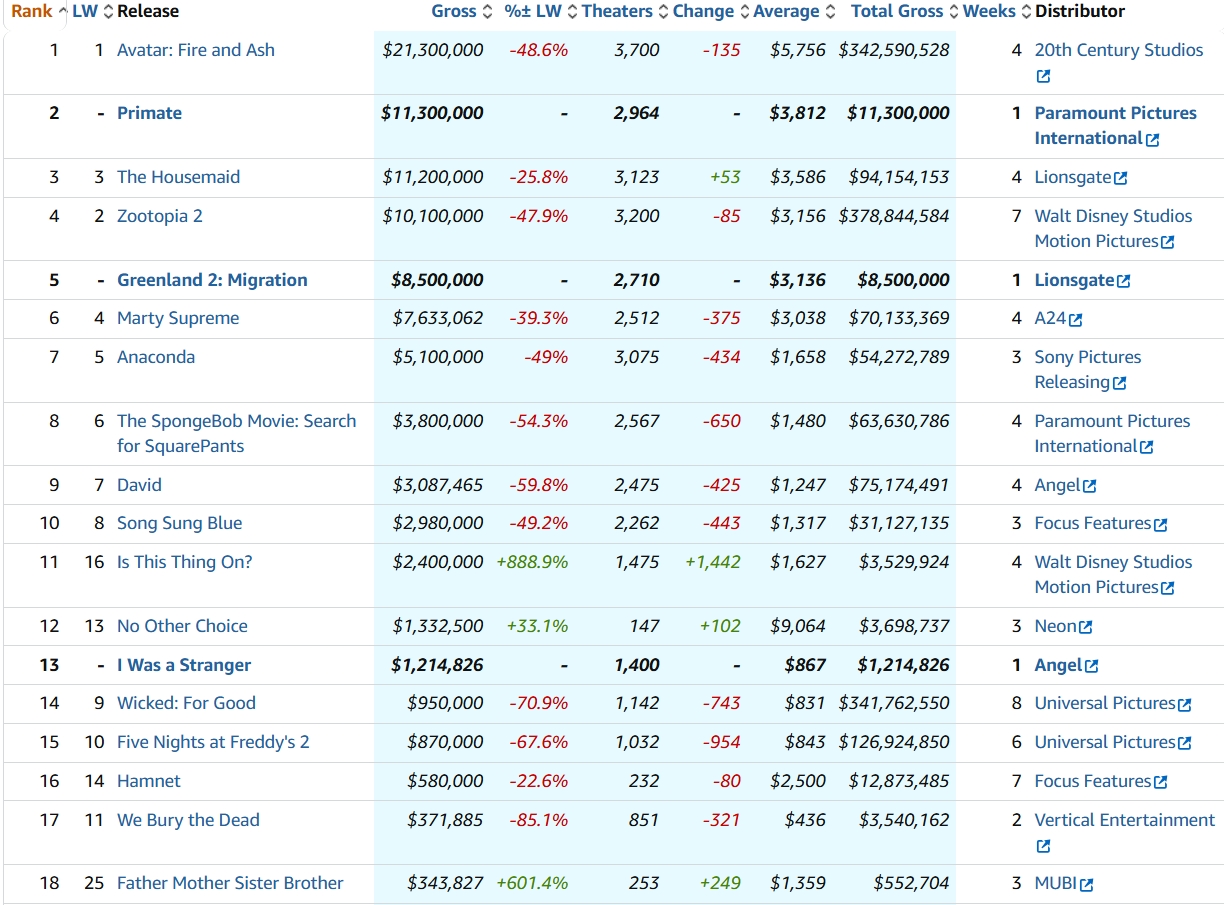
Task: Click external link icon beside Neon
Action: coord(1086,628)
